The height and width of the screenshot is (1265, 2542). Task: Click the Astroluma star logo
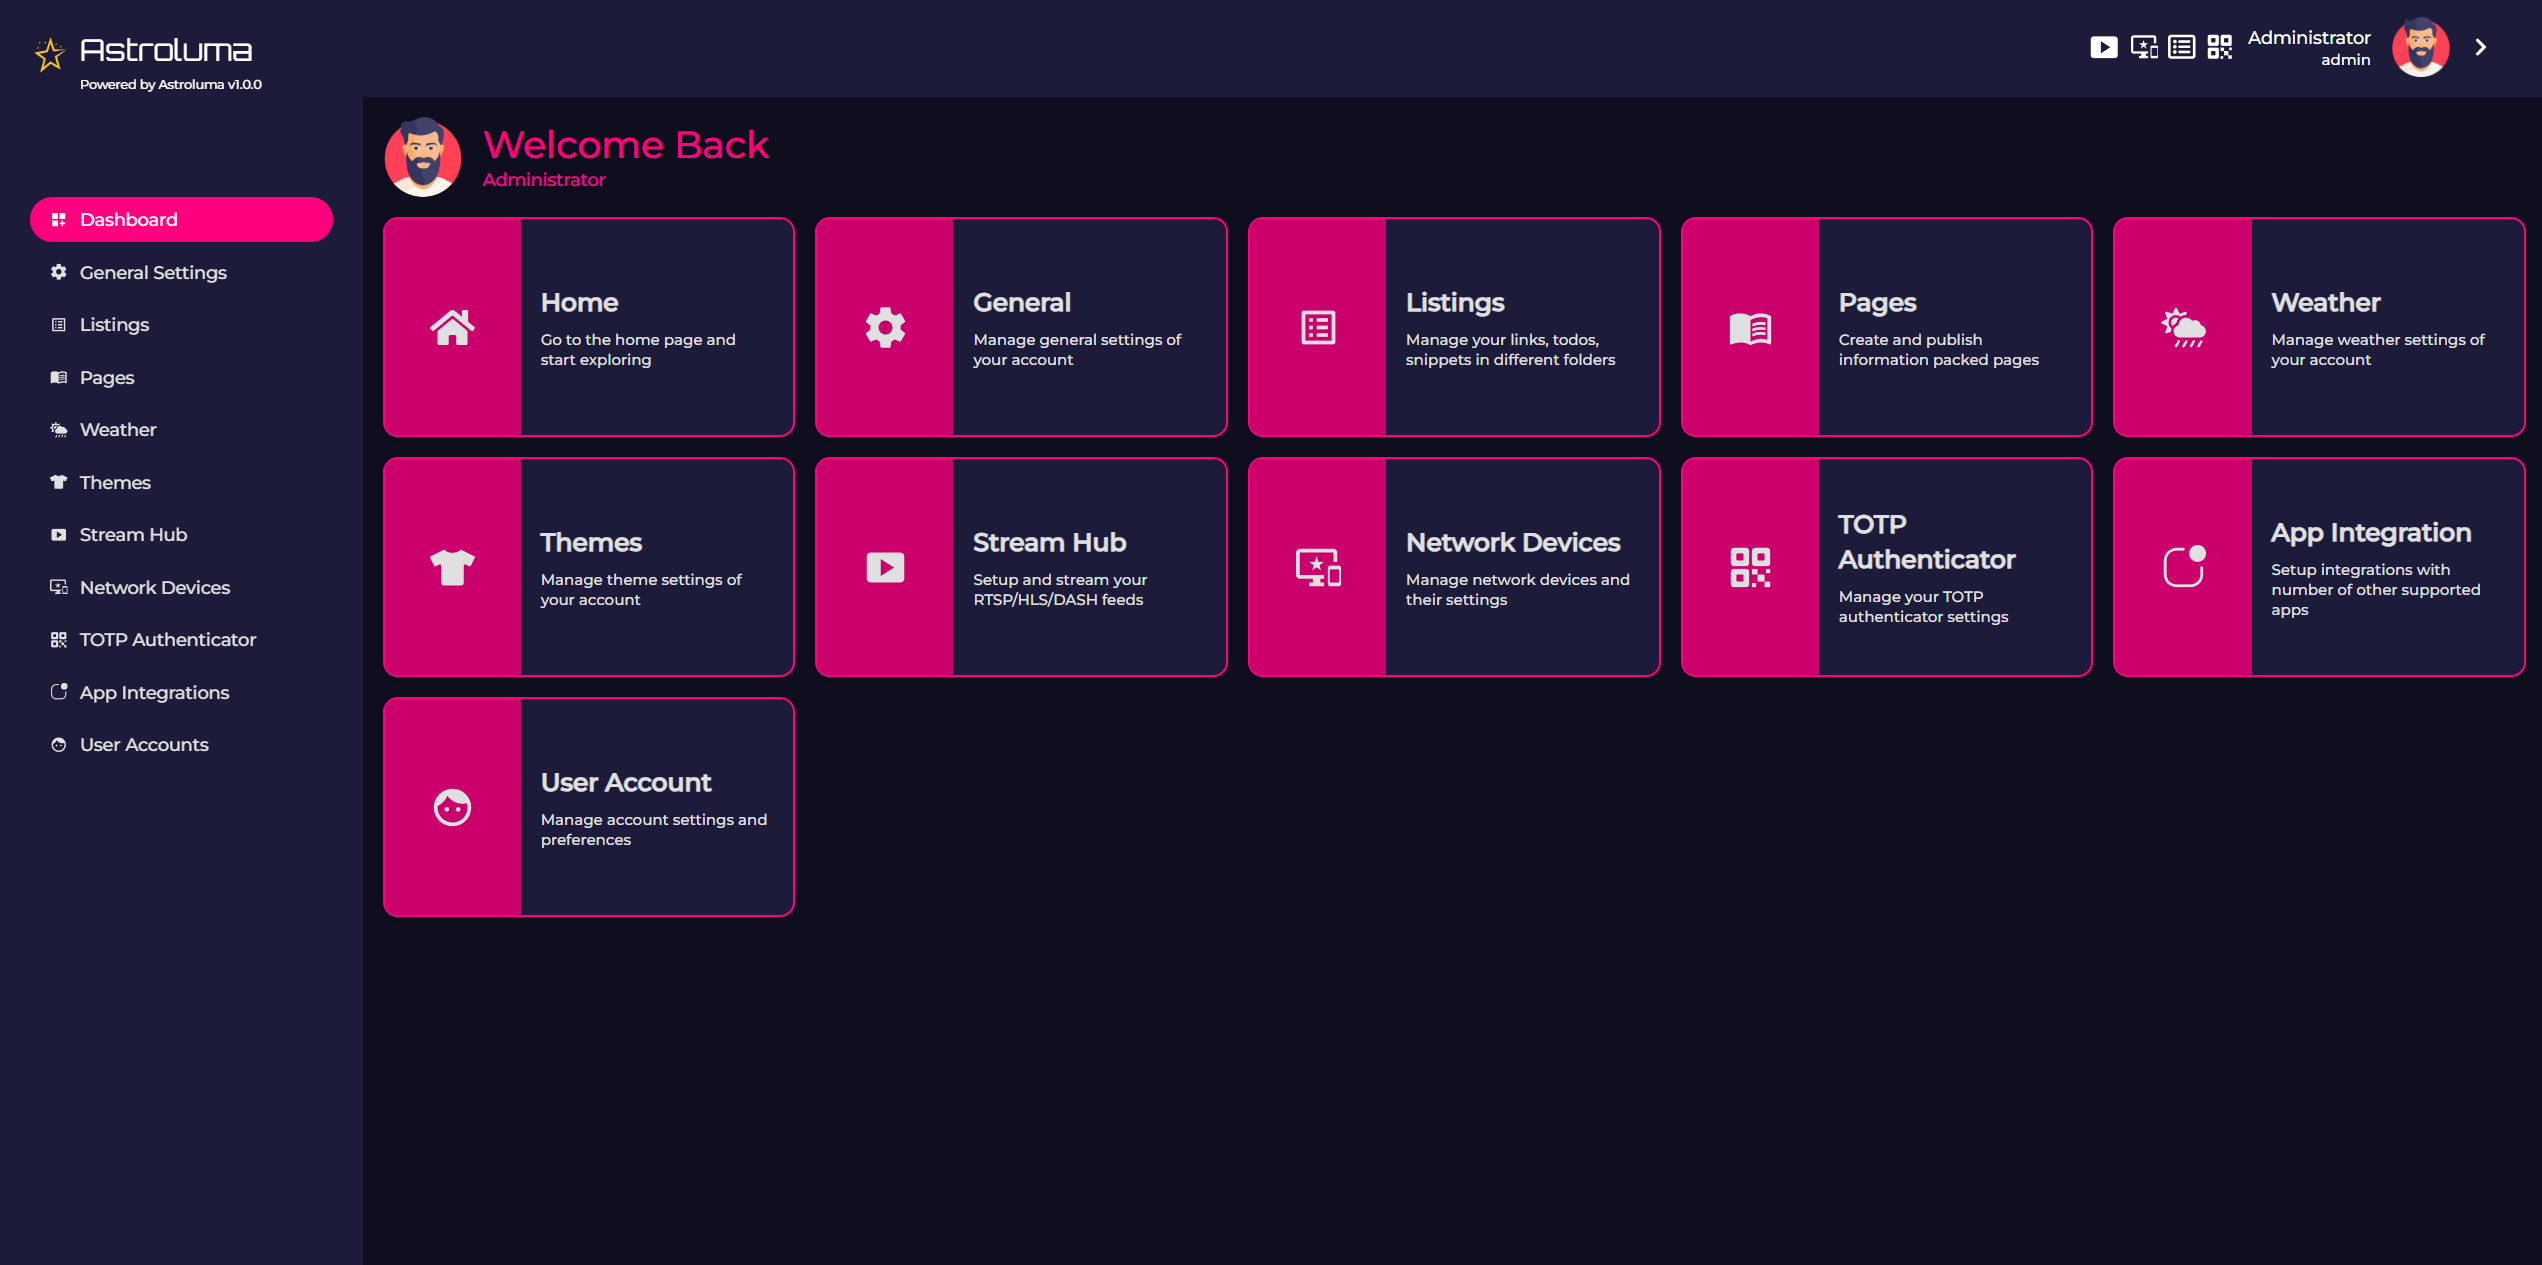pyautogui.click(x=49, y=55)
